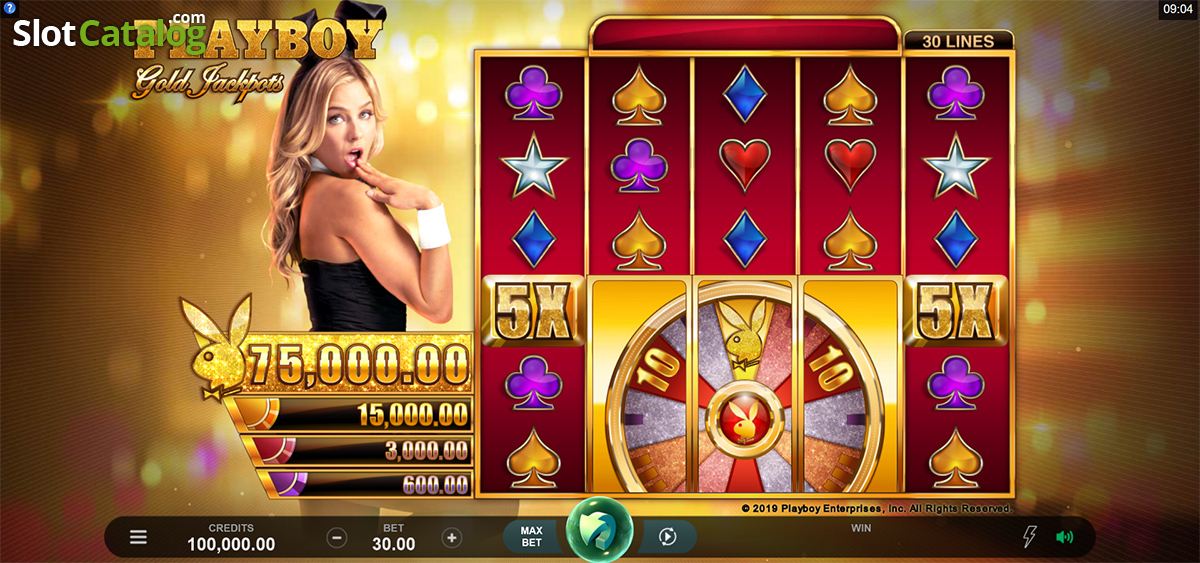
Task: Click the blue help question mark icon
Action: [x=8, y=8]
